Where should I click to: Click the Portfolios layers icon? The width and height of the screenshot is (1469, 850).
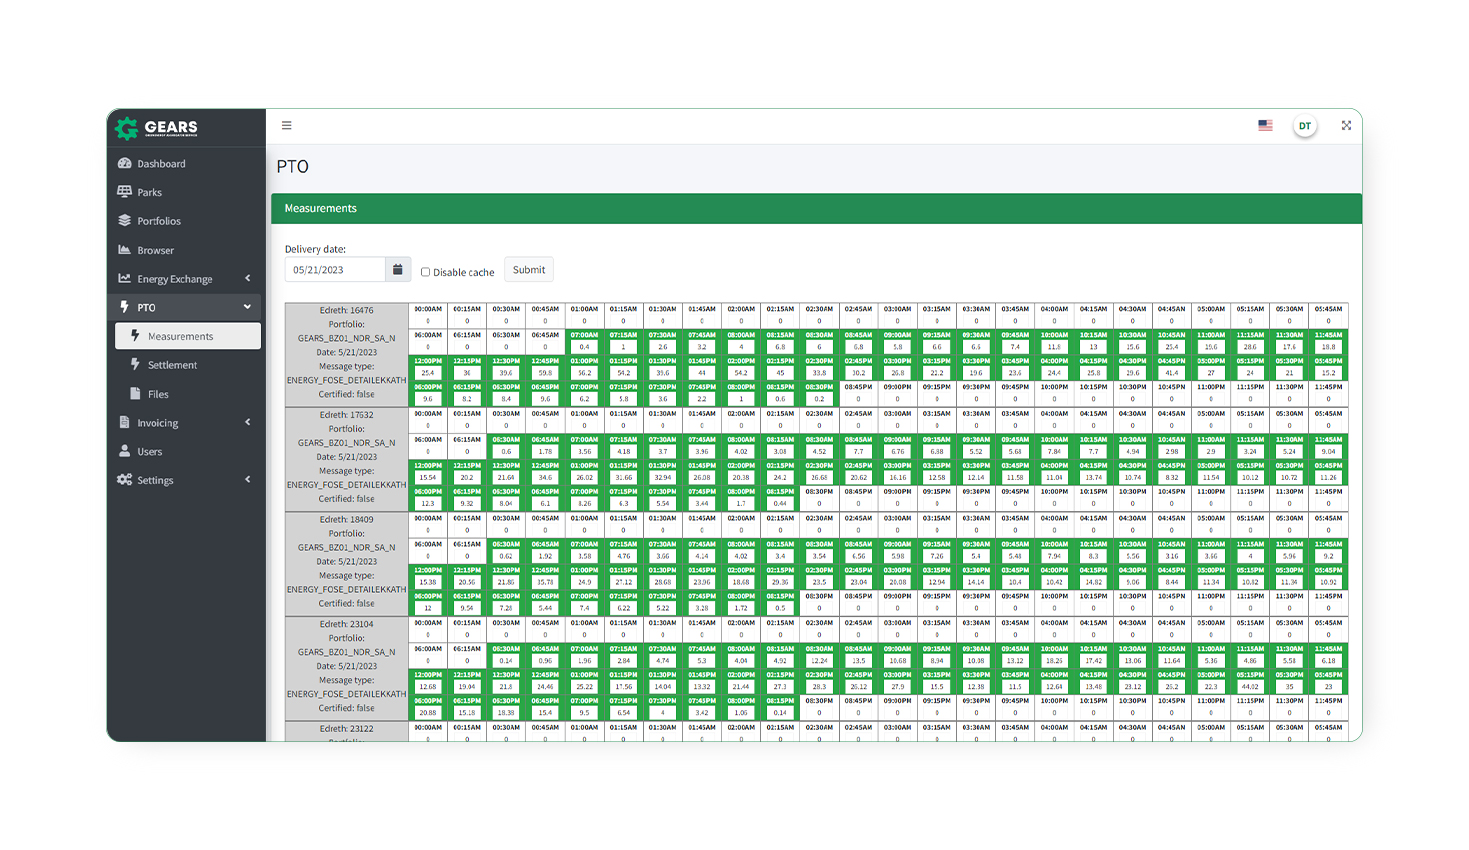tap(125, 221)
